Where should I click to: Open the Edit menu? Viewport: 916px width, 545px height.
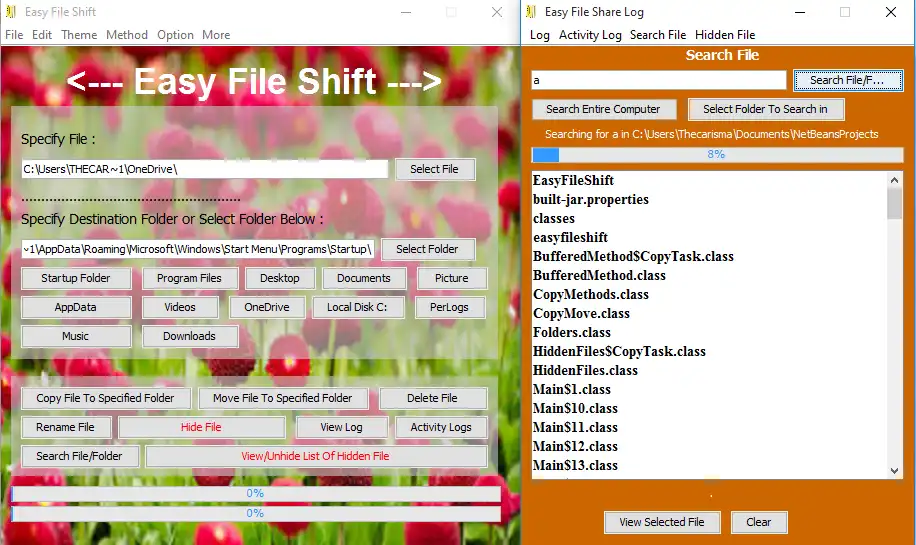(x=42, y=35)
